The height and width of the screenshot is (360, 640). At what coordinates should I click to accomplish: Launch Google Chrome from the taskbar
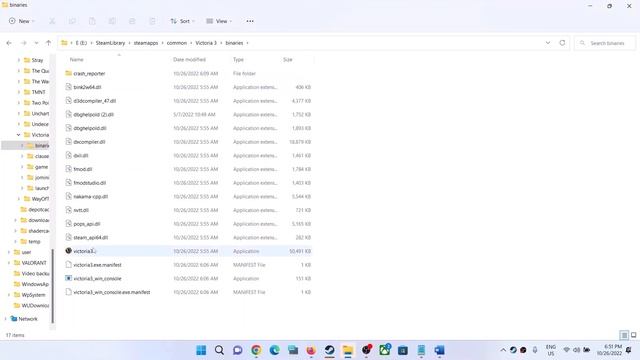point(256,350)
